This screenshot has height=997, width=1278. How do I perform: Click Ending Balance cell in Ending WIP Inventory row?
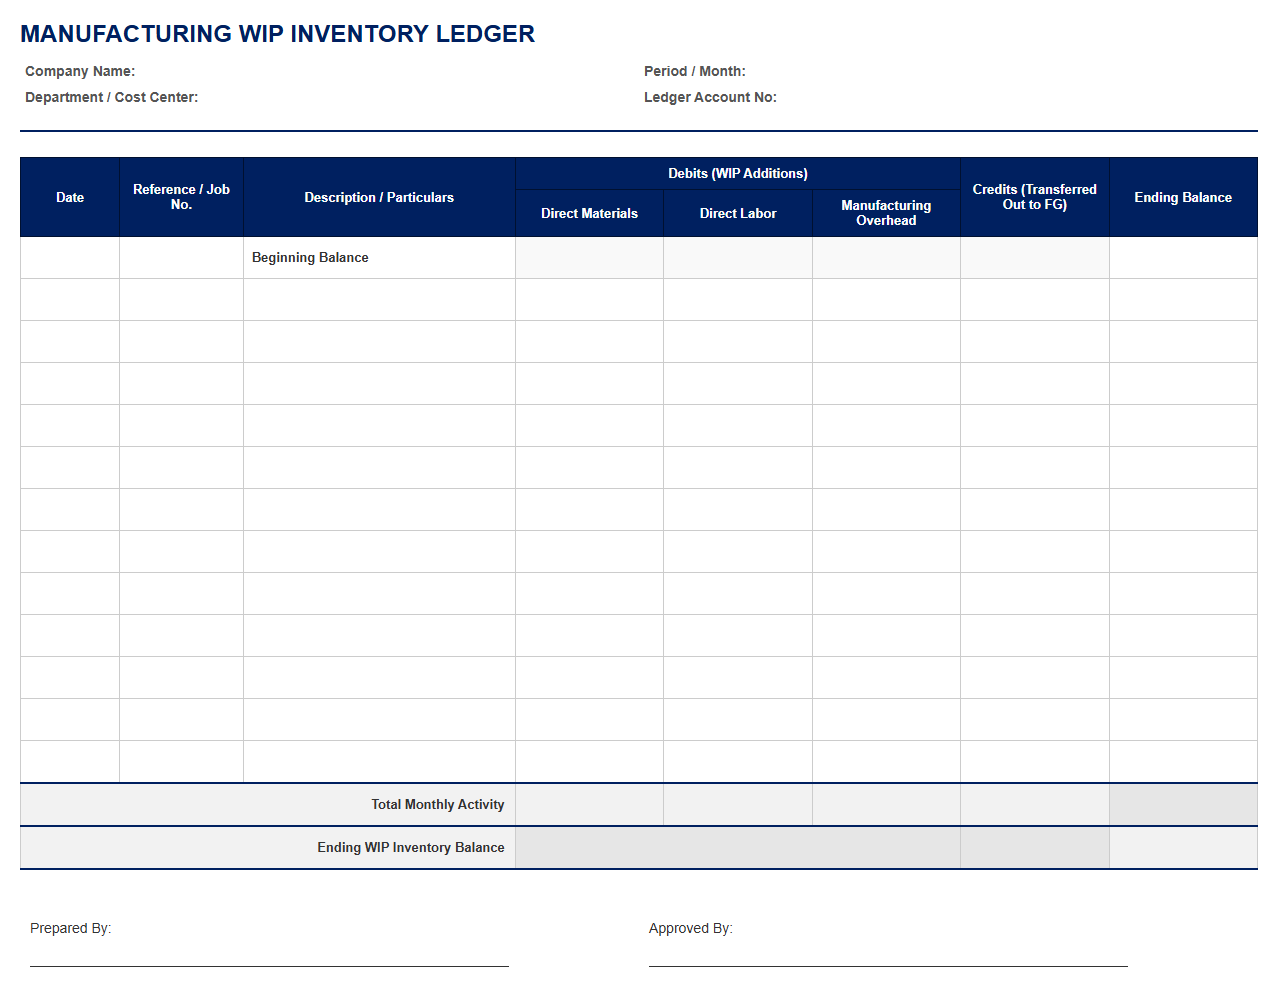(x=1183, y=848)
